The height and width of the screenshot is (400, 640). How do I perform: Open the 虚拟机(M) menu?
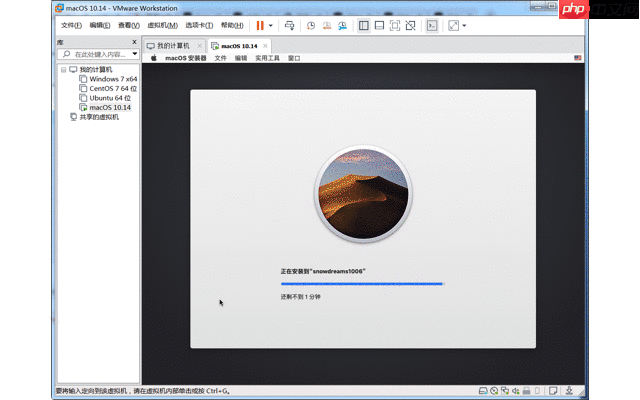tap(162, 25)
